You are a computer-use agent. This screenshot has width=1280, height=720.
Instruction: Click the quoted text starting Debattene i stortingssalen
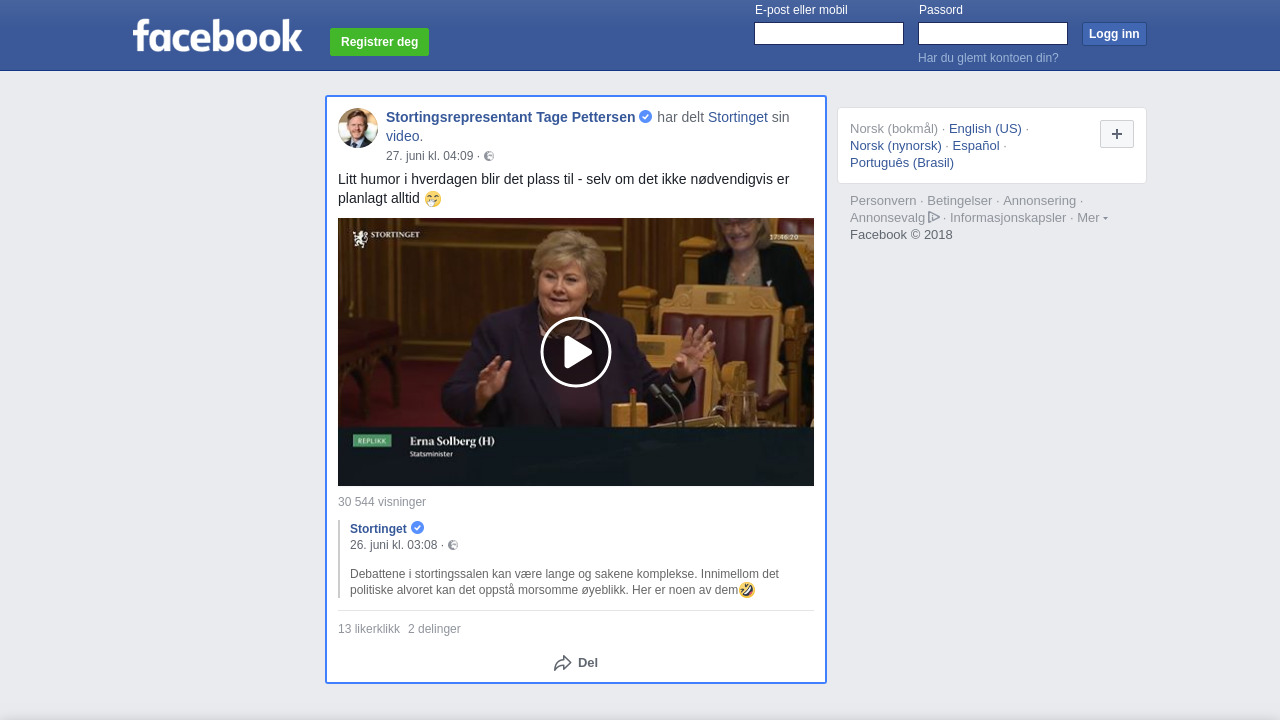565,582
